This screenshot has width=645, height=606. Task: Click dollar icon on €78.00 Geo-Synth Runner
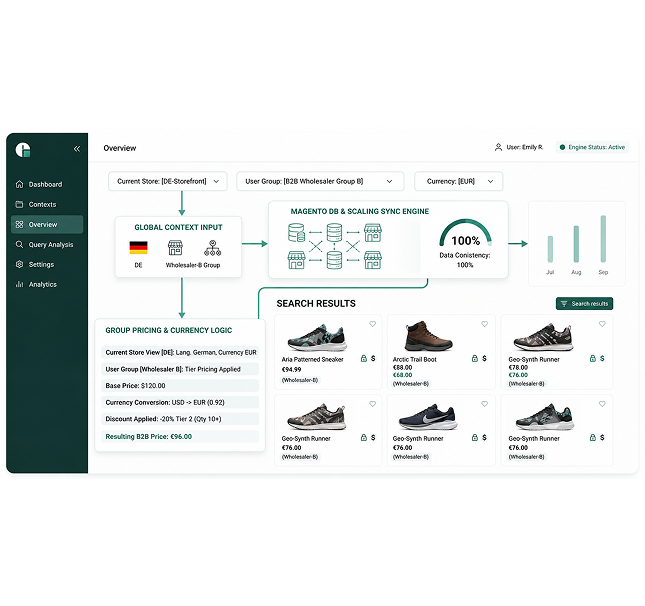pyautogui.click(x=602, y=358)
